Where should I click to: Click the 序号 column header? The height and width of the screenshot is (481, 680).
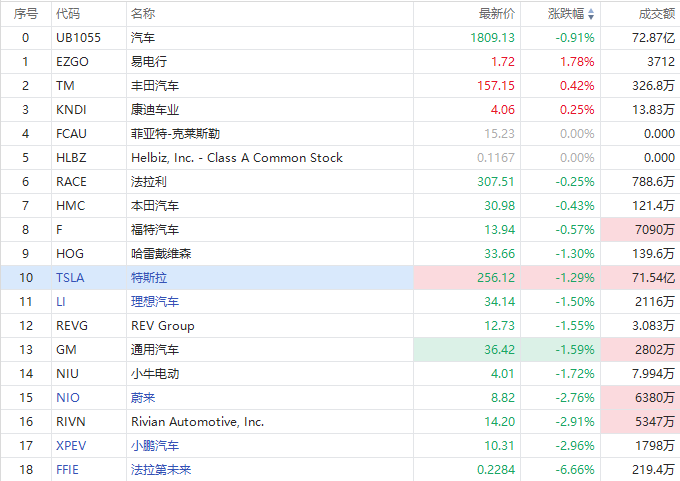(26, 14)
